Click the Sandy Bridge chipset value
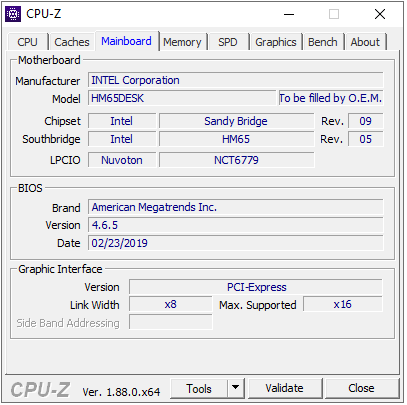The image size is (407, 405). tap(236, 121)
